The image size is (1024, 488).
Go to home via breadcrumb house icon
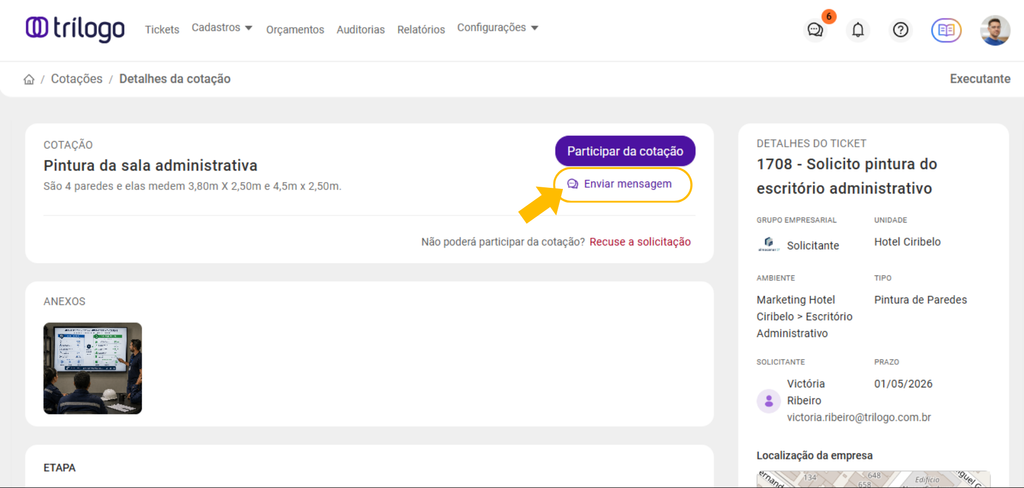tap(29, 79)
